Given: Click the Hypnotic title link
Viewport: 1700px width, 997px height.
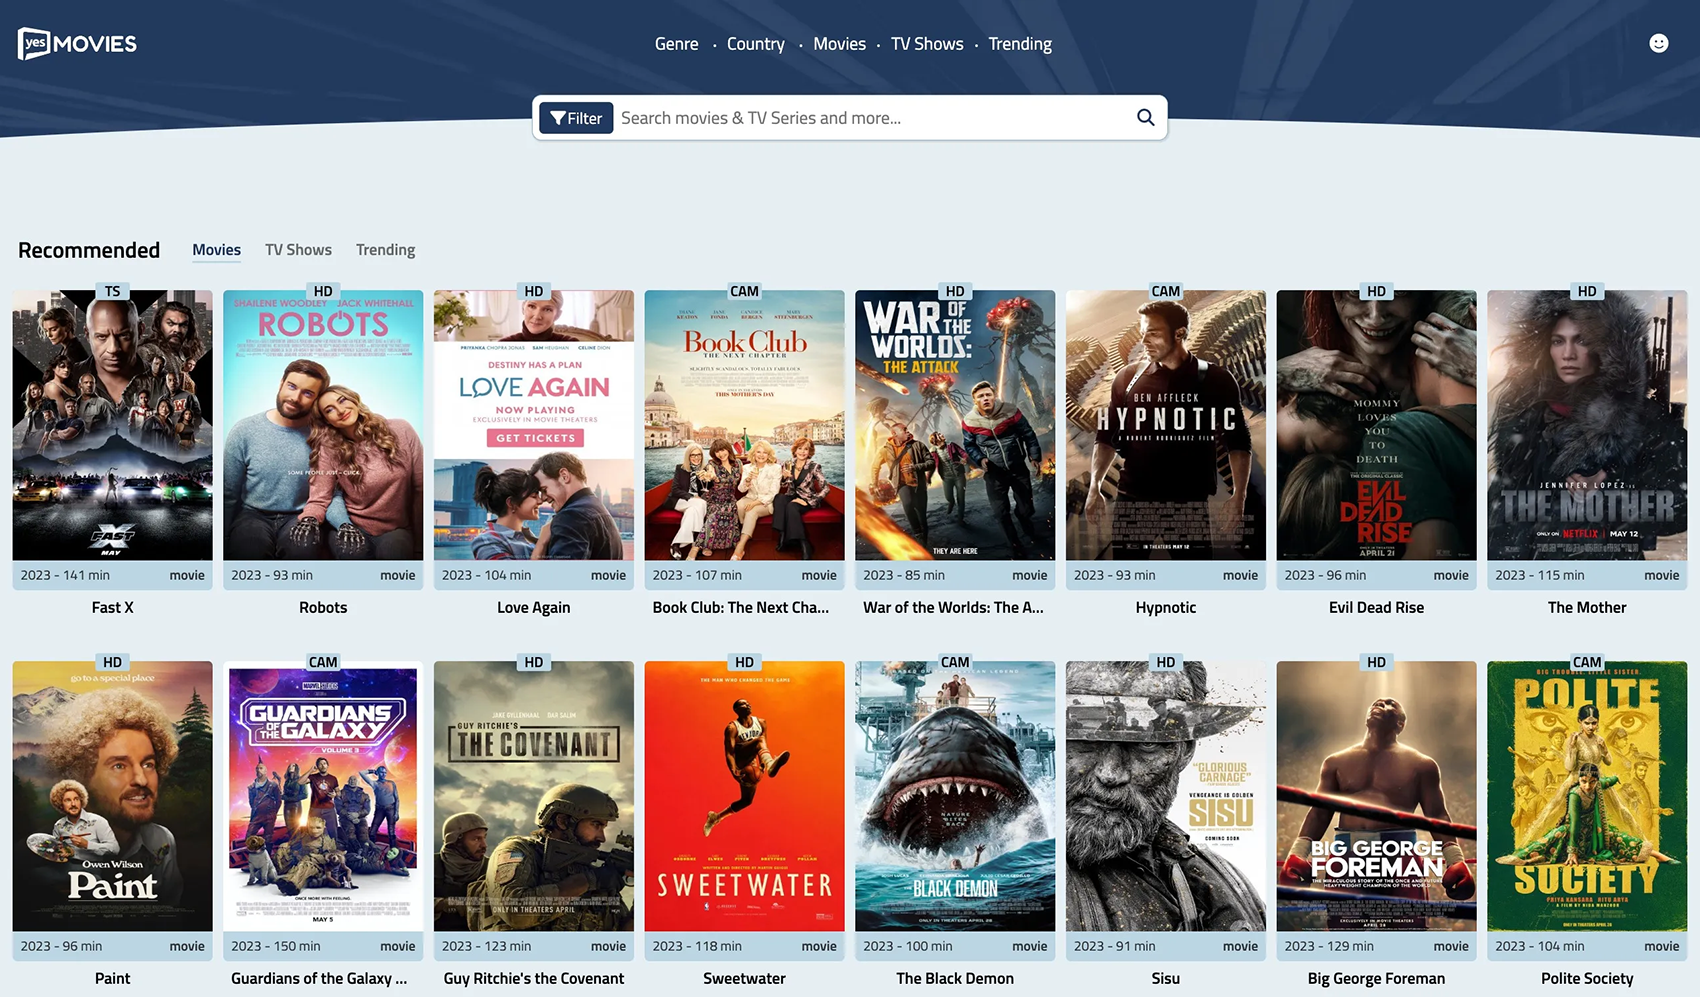Looking at the screenshot, I should [x=1166, y=607].
